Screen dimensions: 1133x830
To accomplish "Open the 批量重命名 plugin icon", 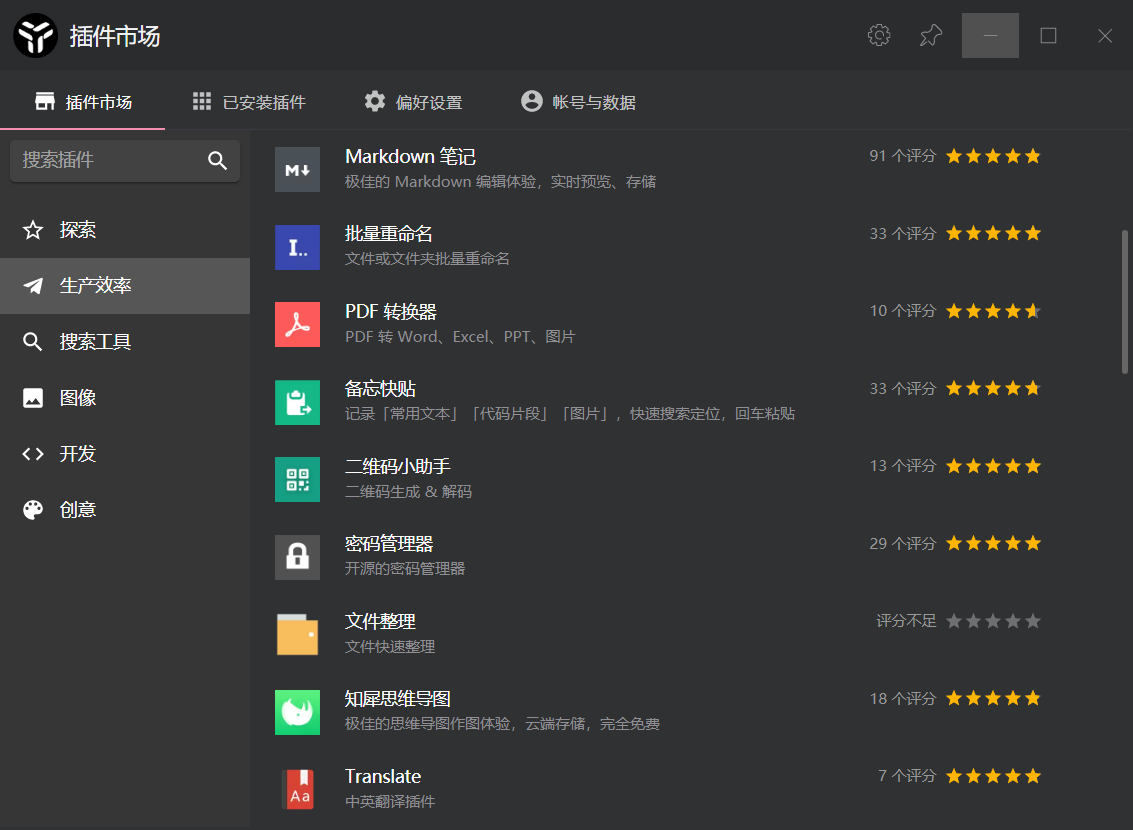I will (x=297, y=247).
